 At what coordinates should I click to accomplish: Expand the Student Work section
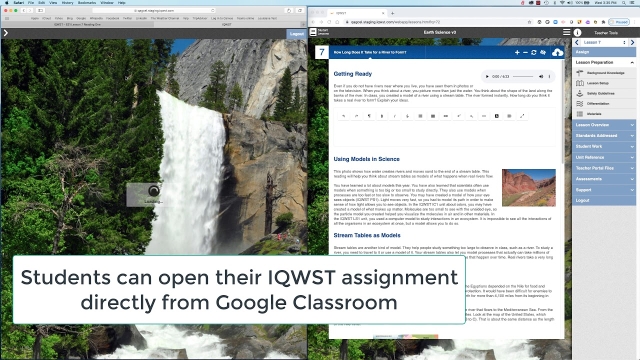(x=604, y=146)
